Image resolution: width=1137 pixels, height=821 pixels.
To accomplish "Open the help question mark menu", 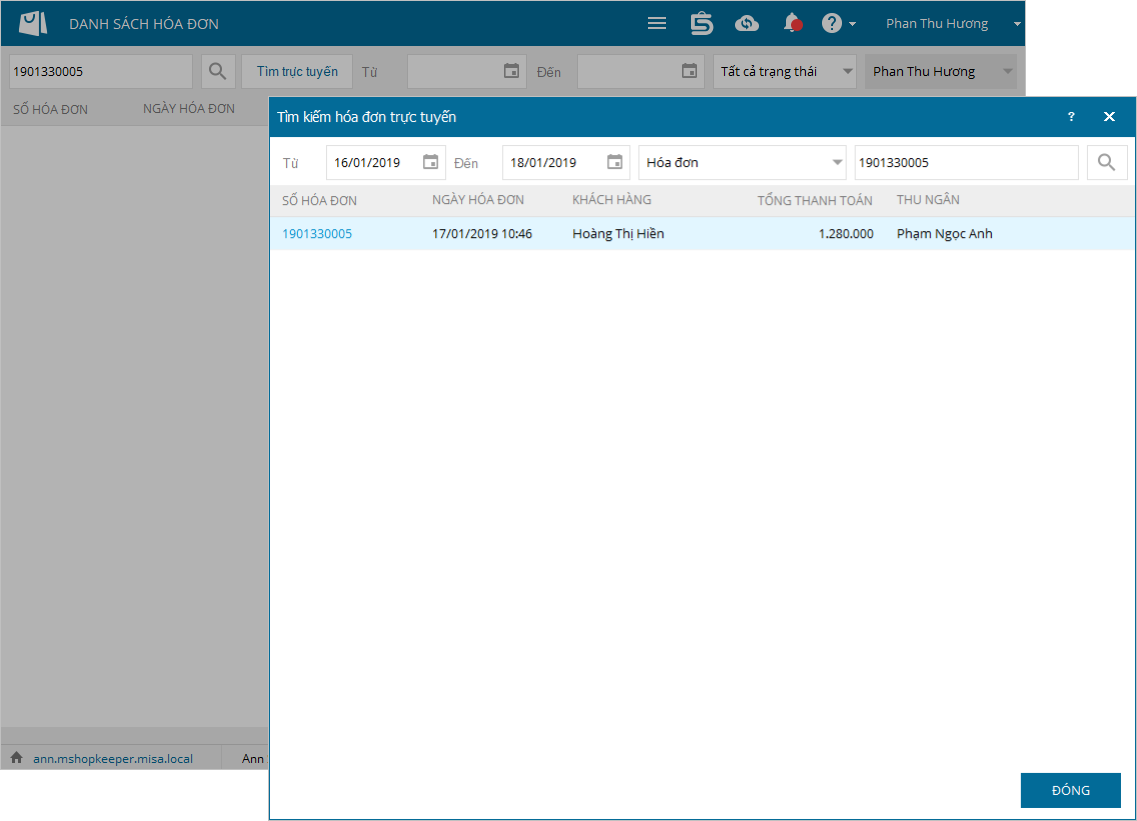I will coord(838,23).
